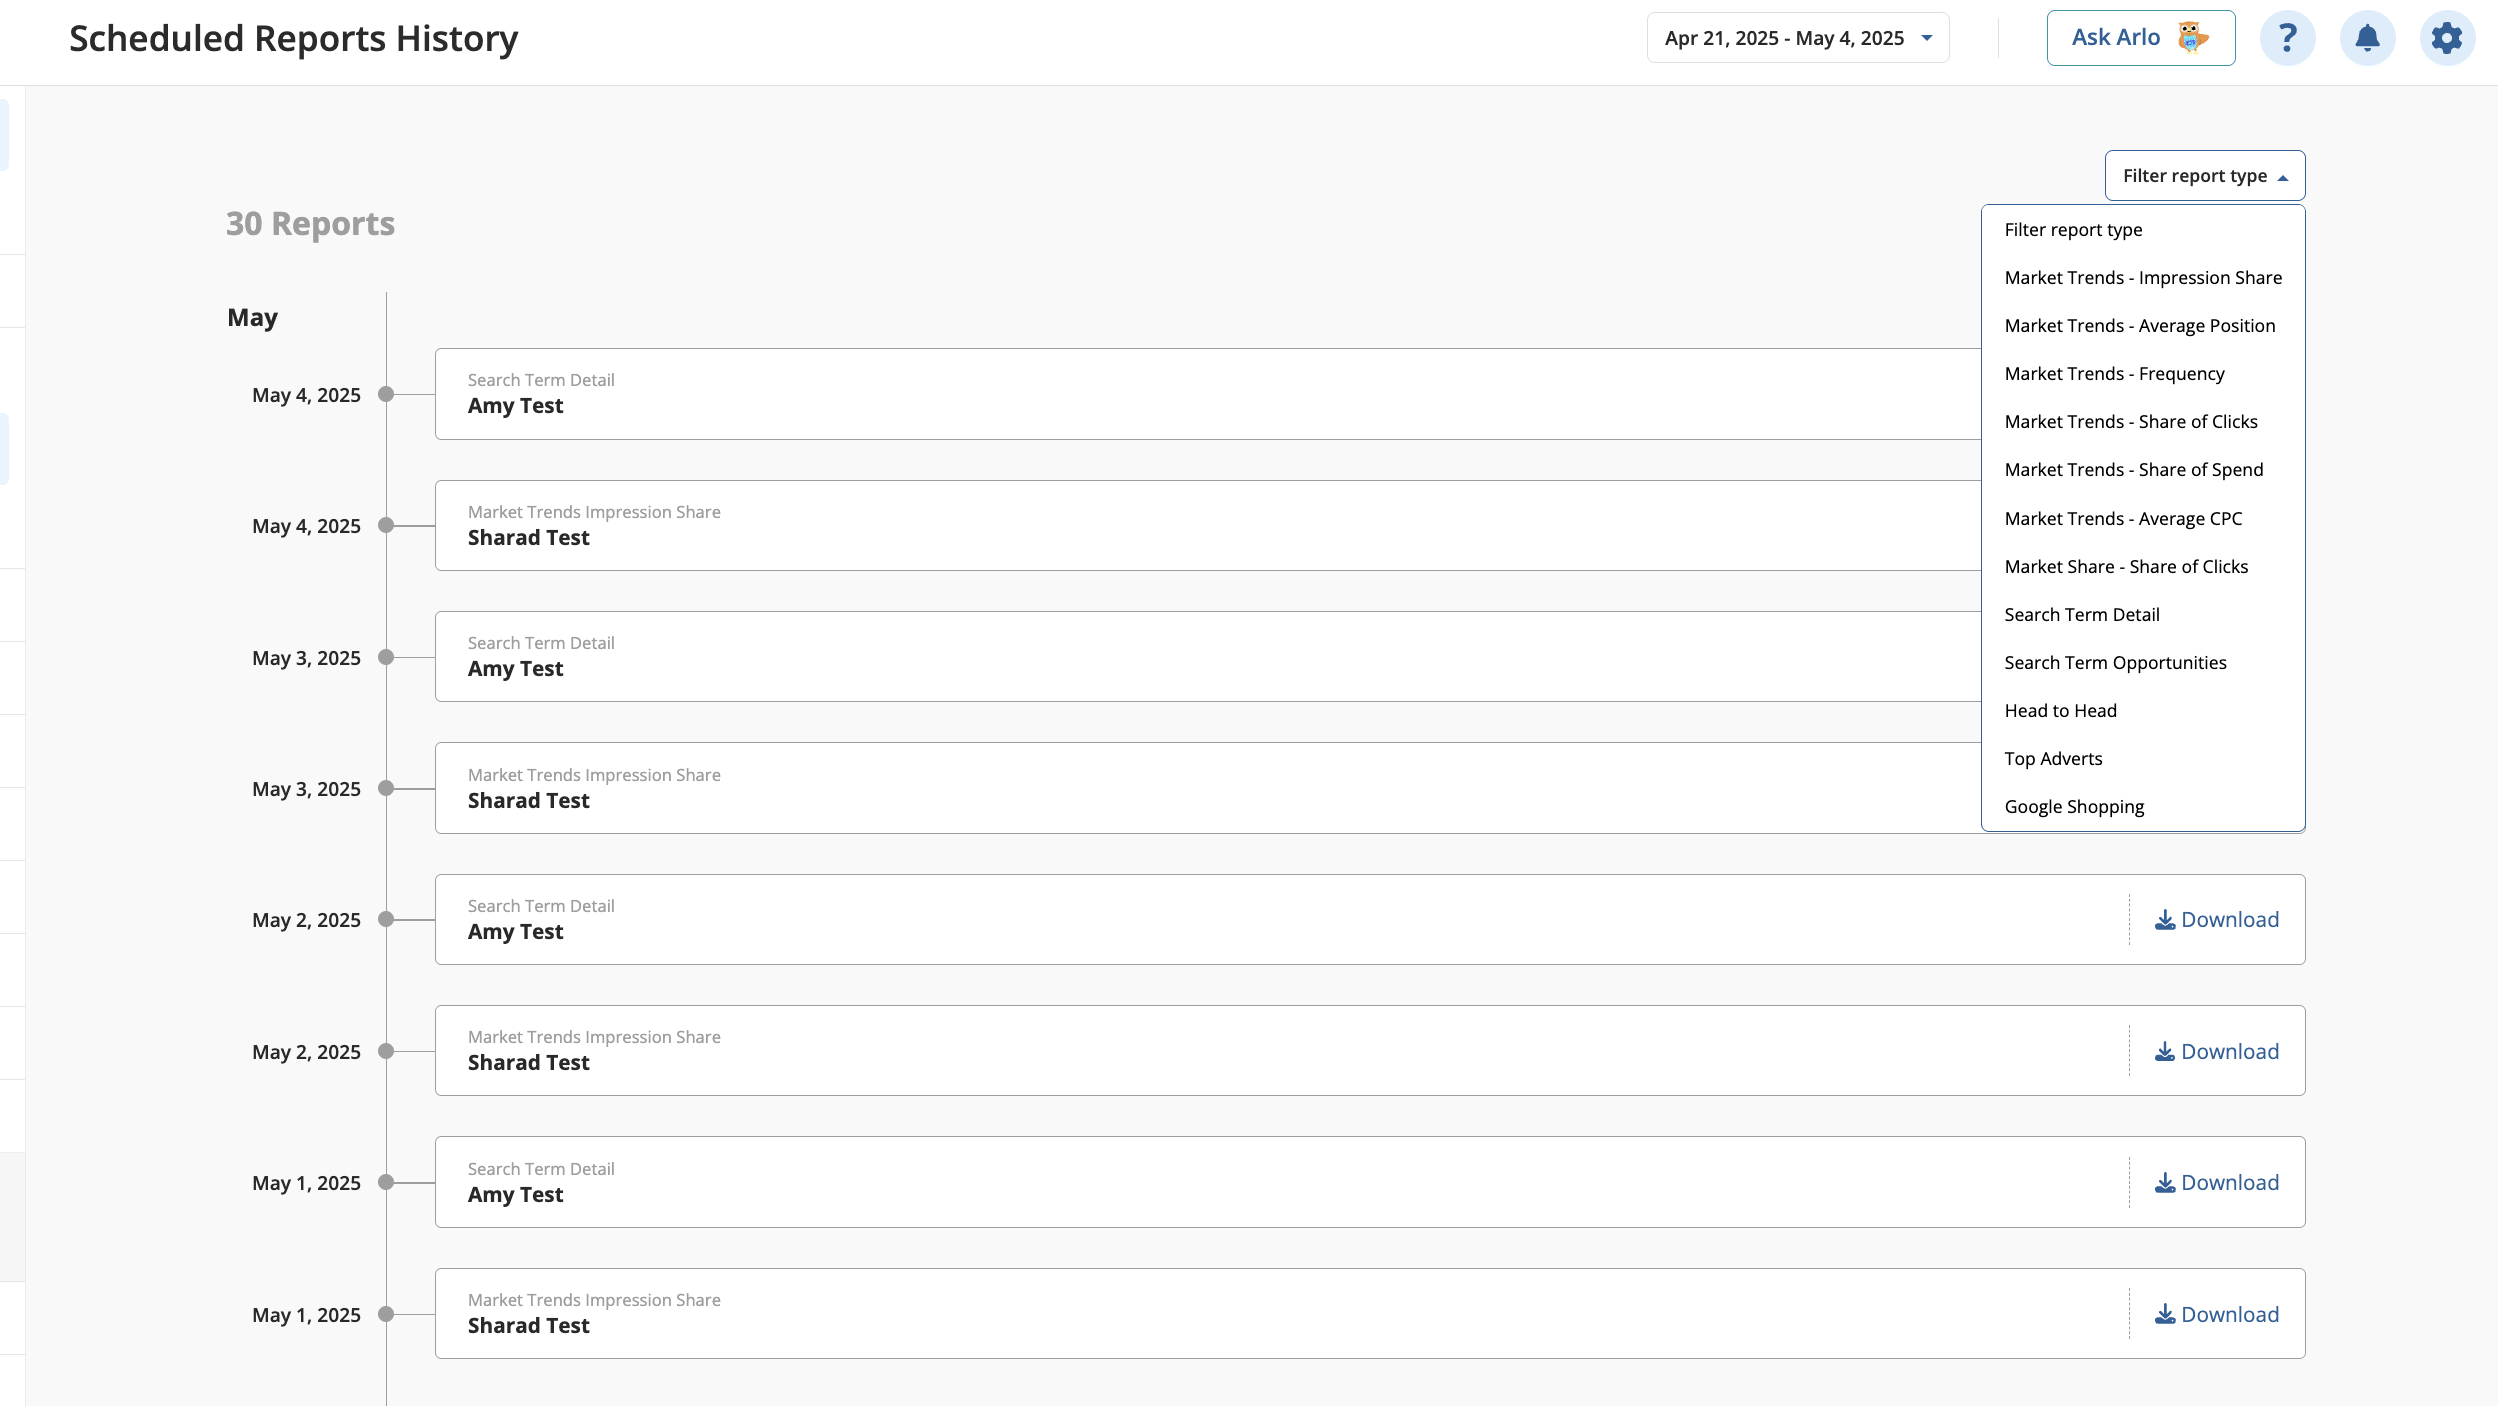Collapse the Filter report type dropdown

tap(2204, 176)
